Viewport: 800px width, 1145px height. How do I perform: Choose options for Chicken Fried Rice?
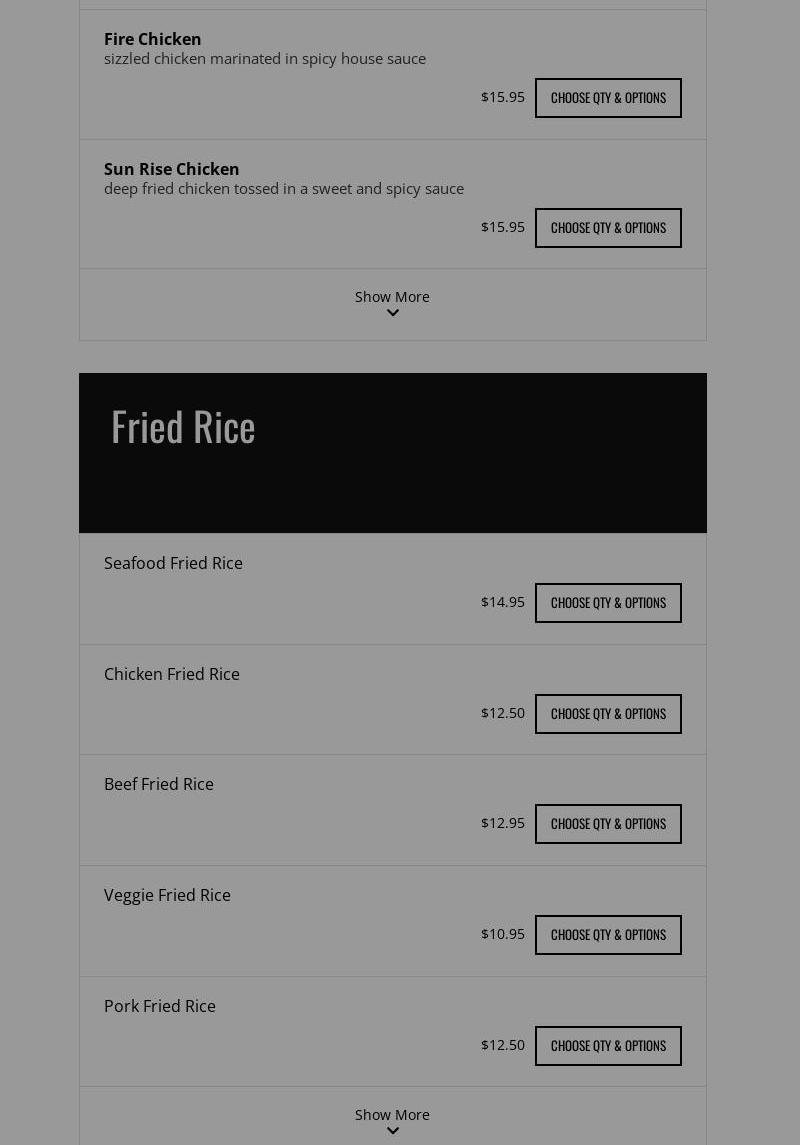click(x=608, y=714)
